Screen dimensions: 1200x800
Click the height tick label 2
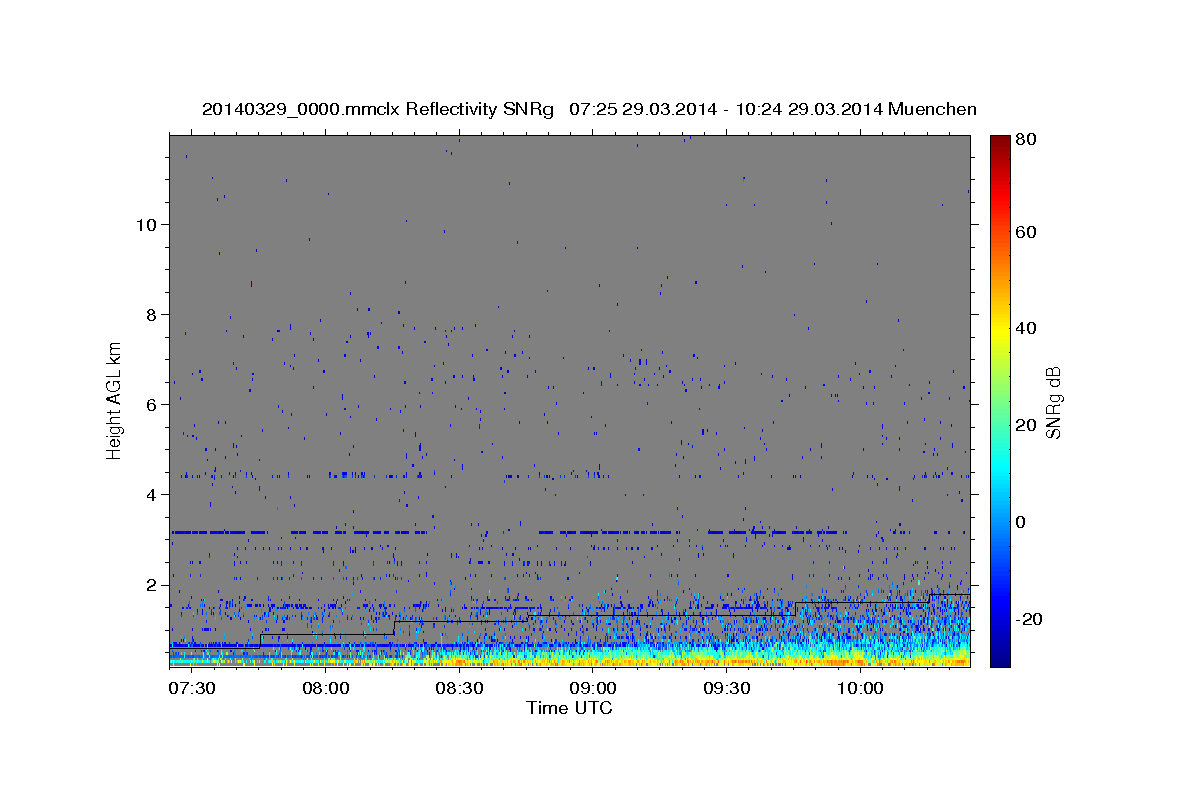click(x=151, y=584)
